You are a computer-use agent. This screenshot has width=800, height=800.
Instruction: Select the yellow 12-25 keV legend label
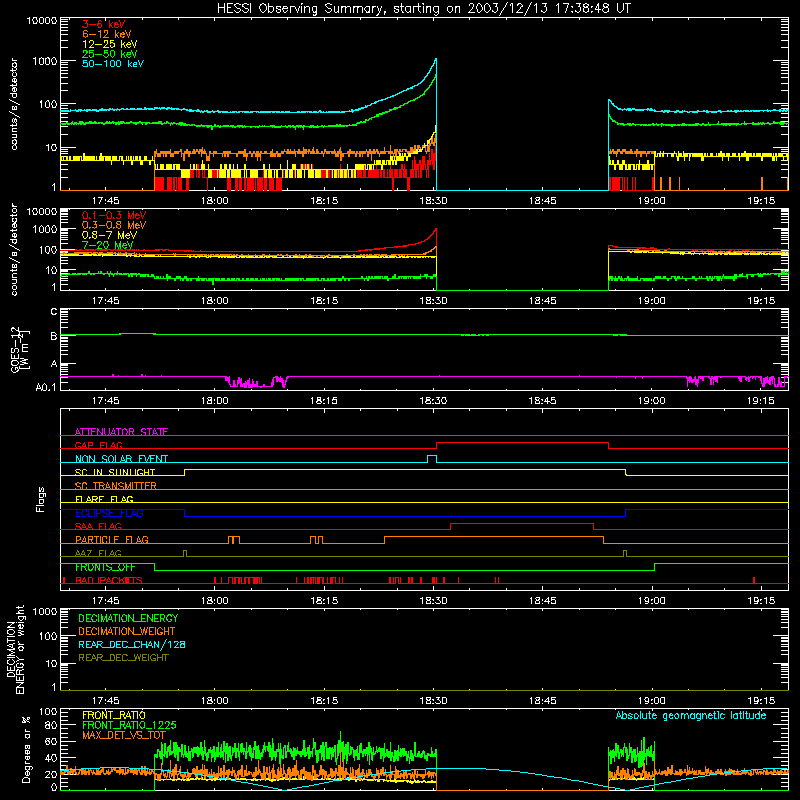(x=110, y=44)
